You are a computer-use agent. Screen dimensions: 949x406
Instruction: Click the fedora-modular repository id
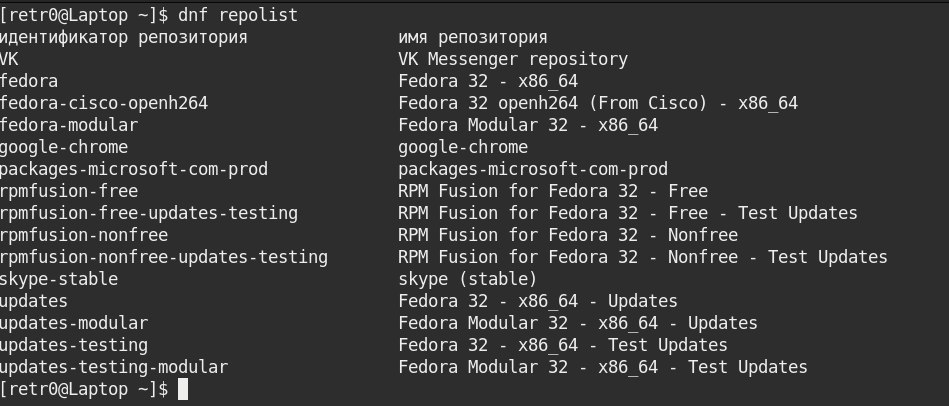coord(69,125)
